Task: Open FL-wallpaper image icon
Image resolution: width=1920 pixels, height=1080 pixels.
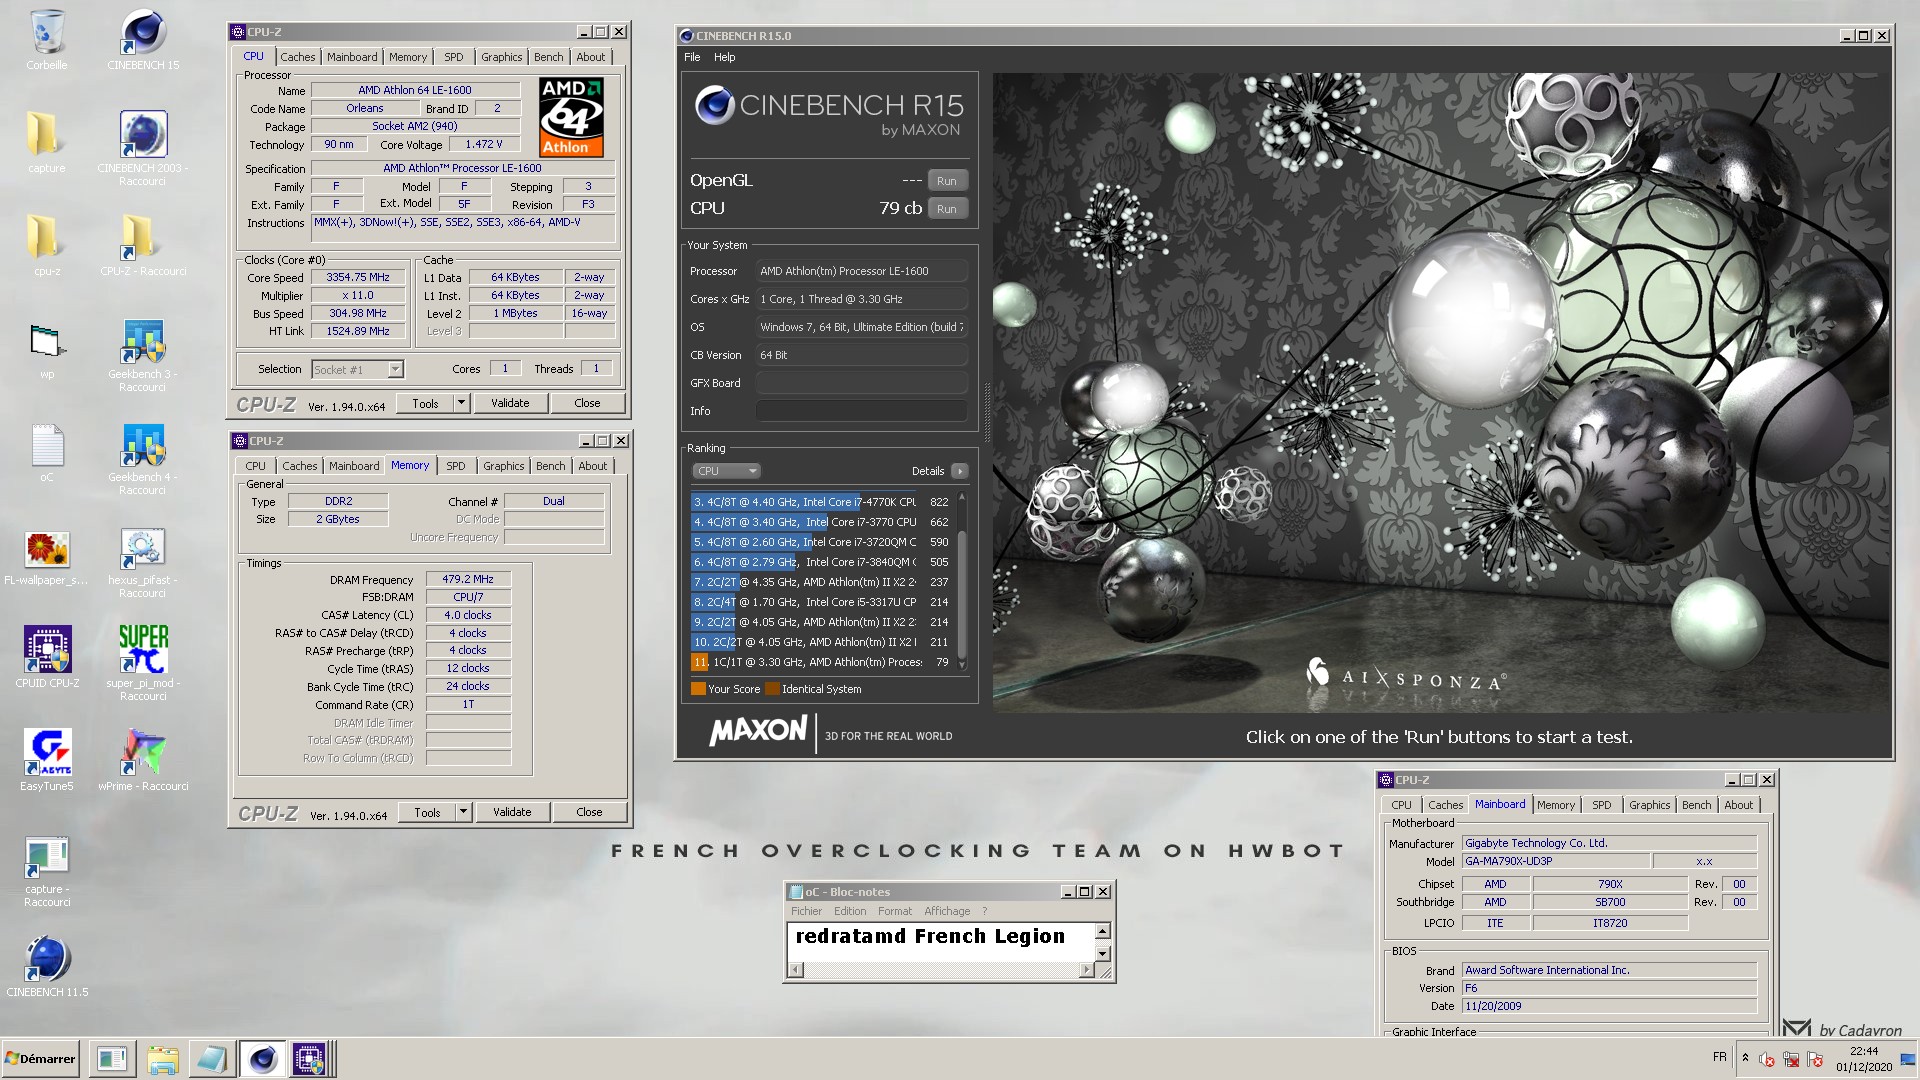Action: (47, 558)
